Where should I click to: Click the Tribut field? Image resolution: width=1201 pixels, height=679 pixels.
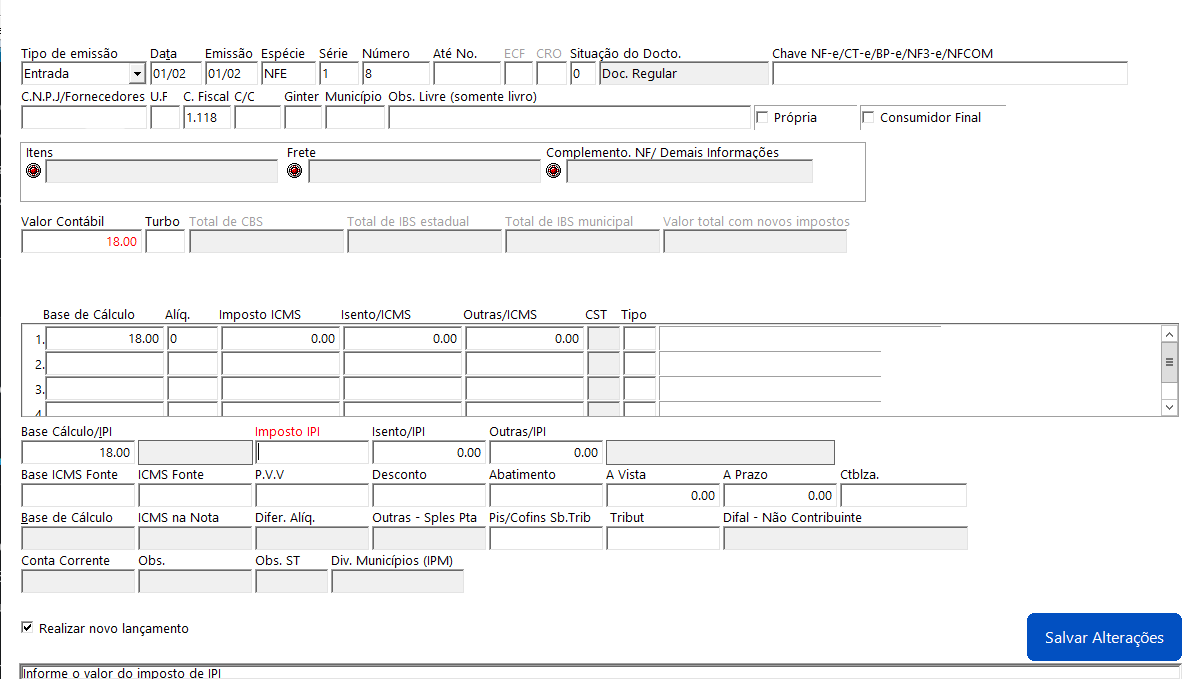[x=663, y=538]
